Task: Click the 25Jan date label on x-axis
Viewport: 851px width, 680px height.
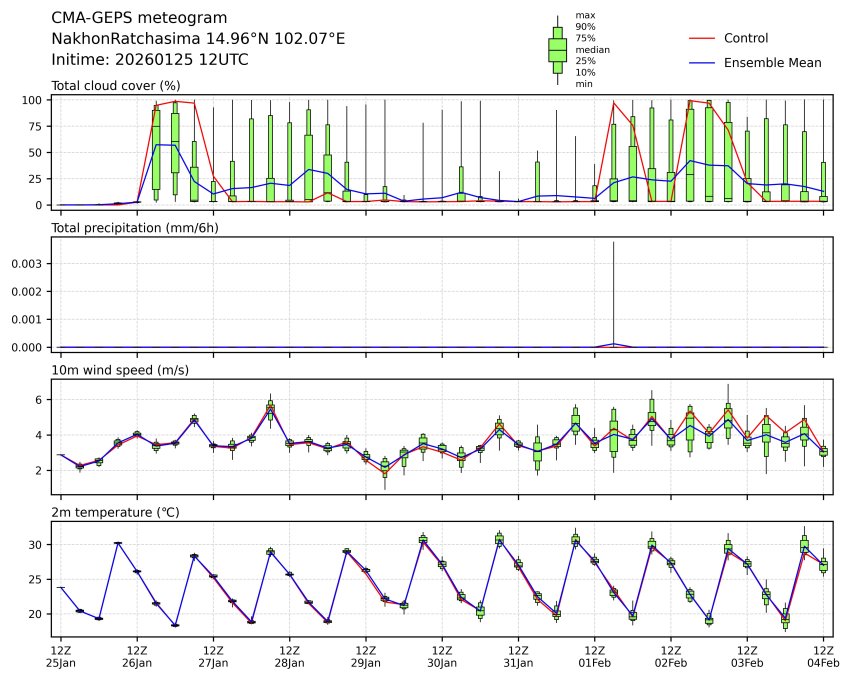Action: click(x=61, y=662)
